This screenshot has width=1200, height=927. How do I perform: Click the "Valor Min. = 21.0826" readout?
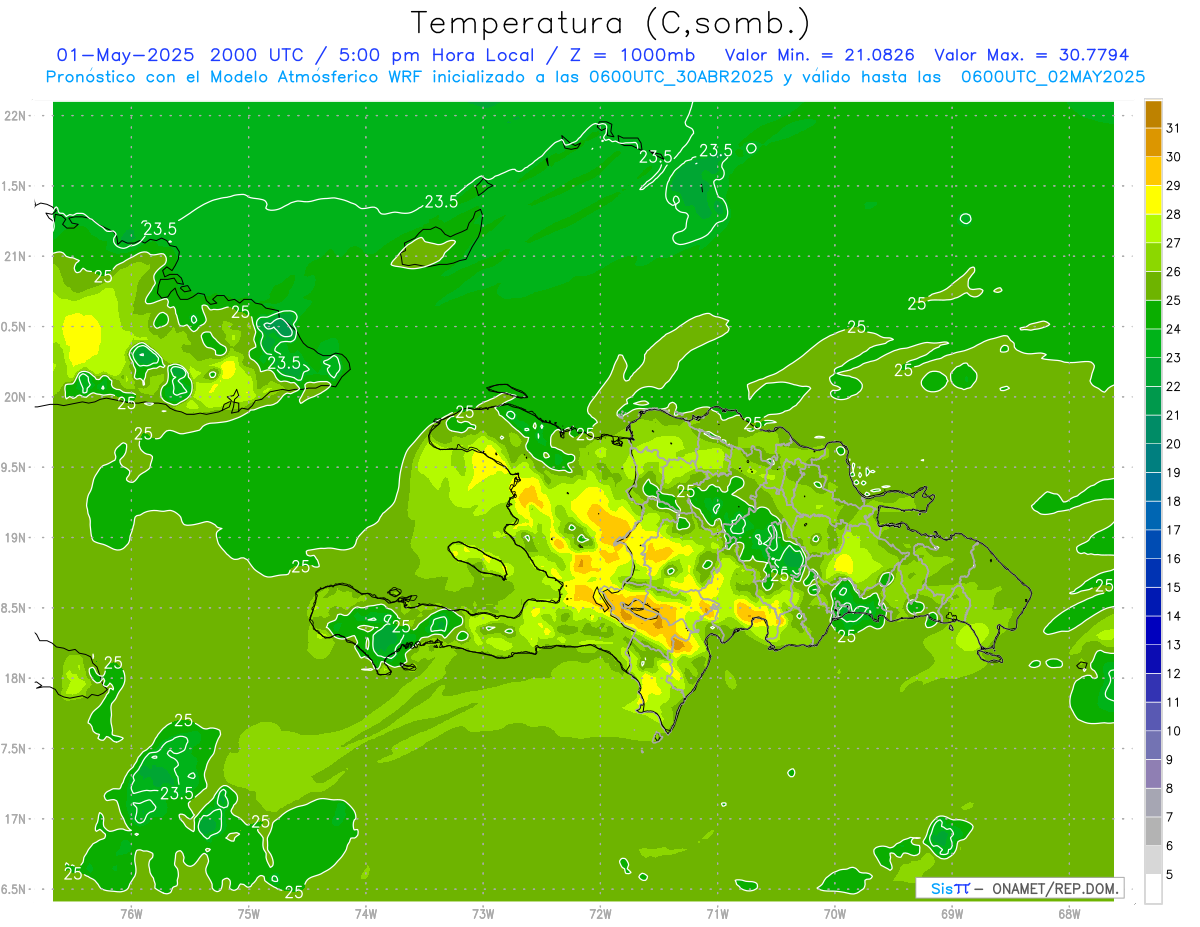click(x=819, y=55)
